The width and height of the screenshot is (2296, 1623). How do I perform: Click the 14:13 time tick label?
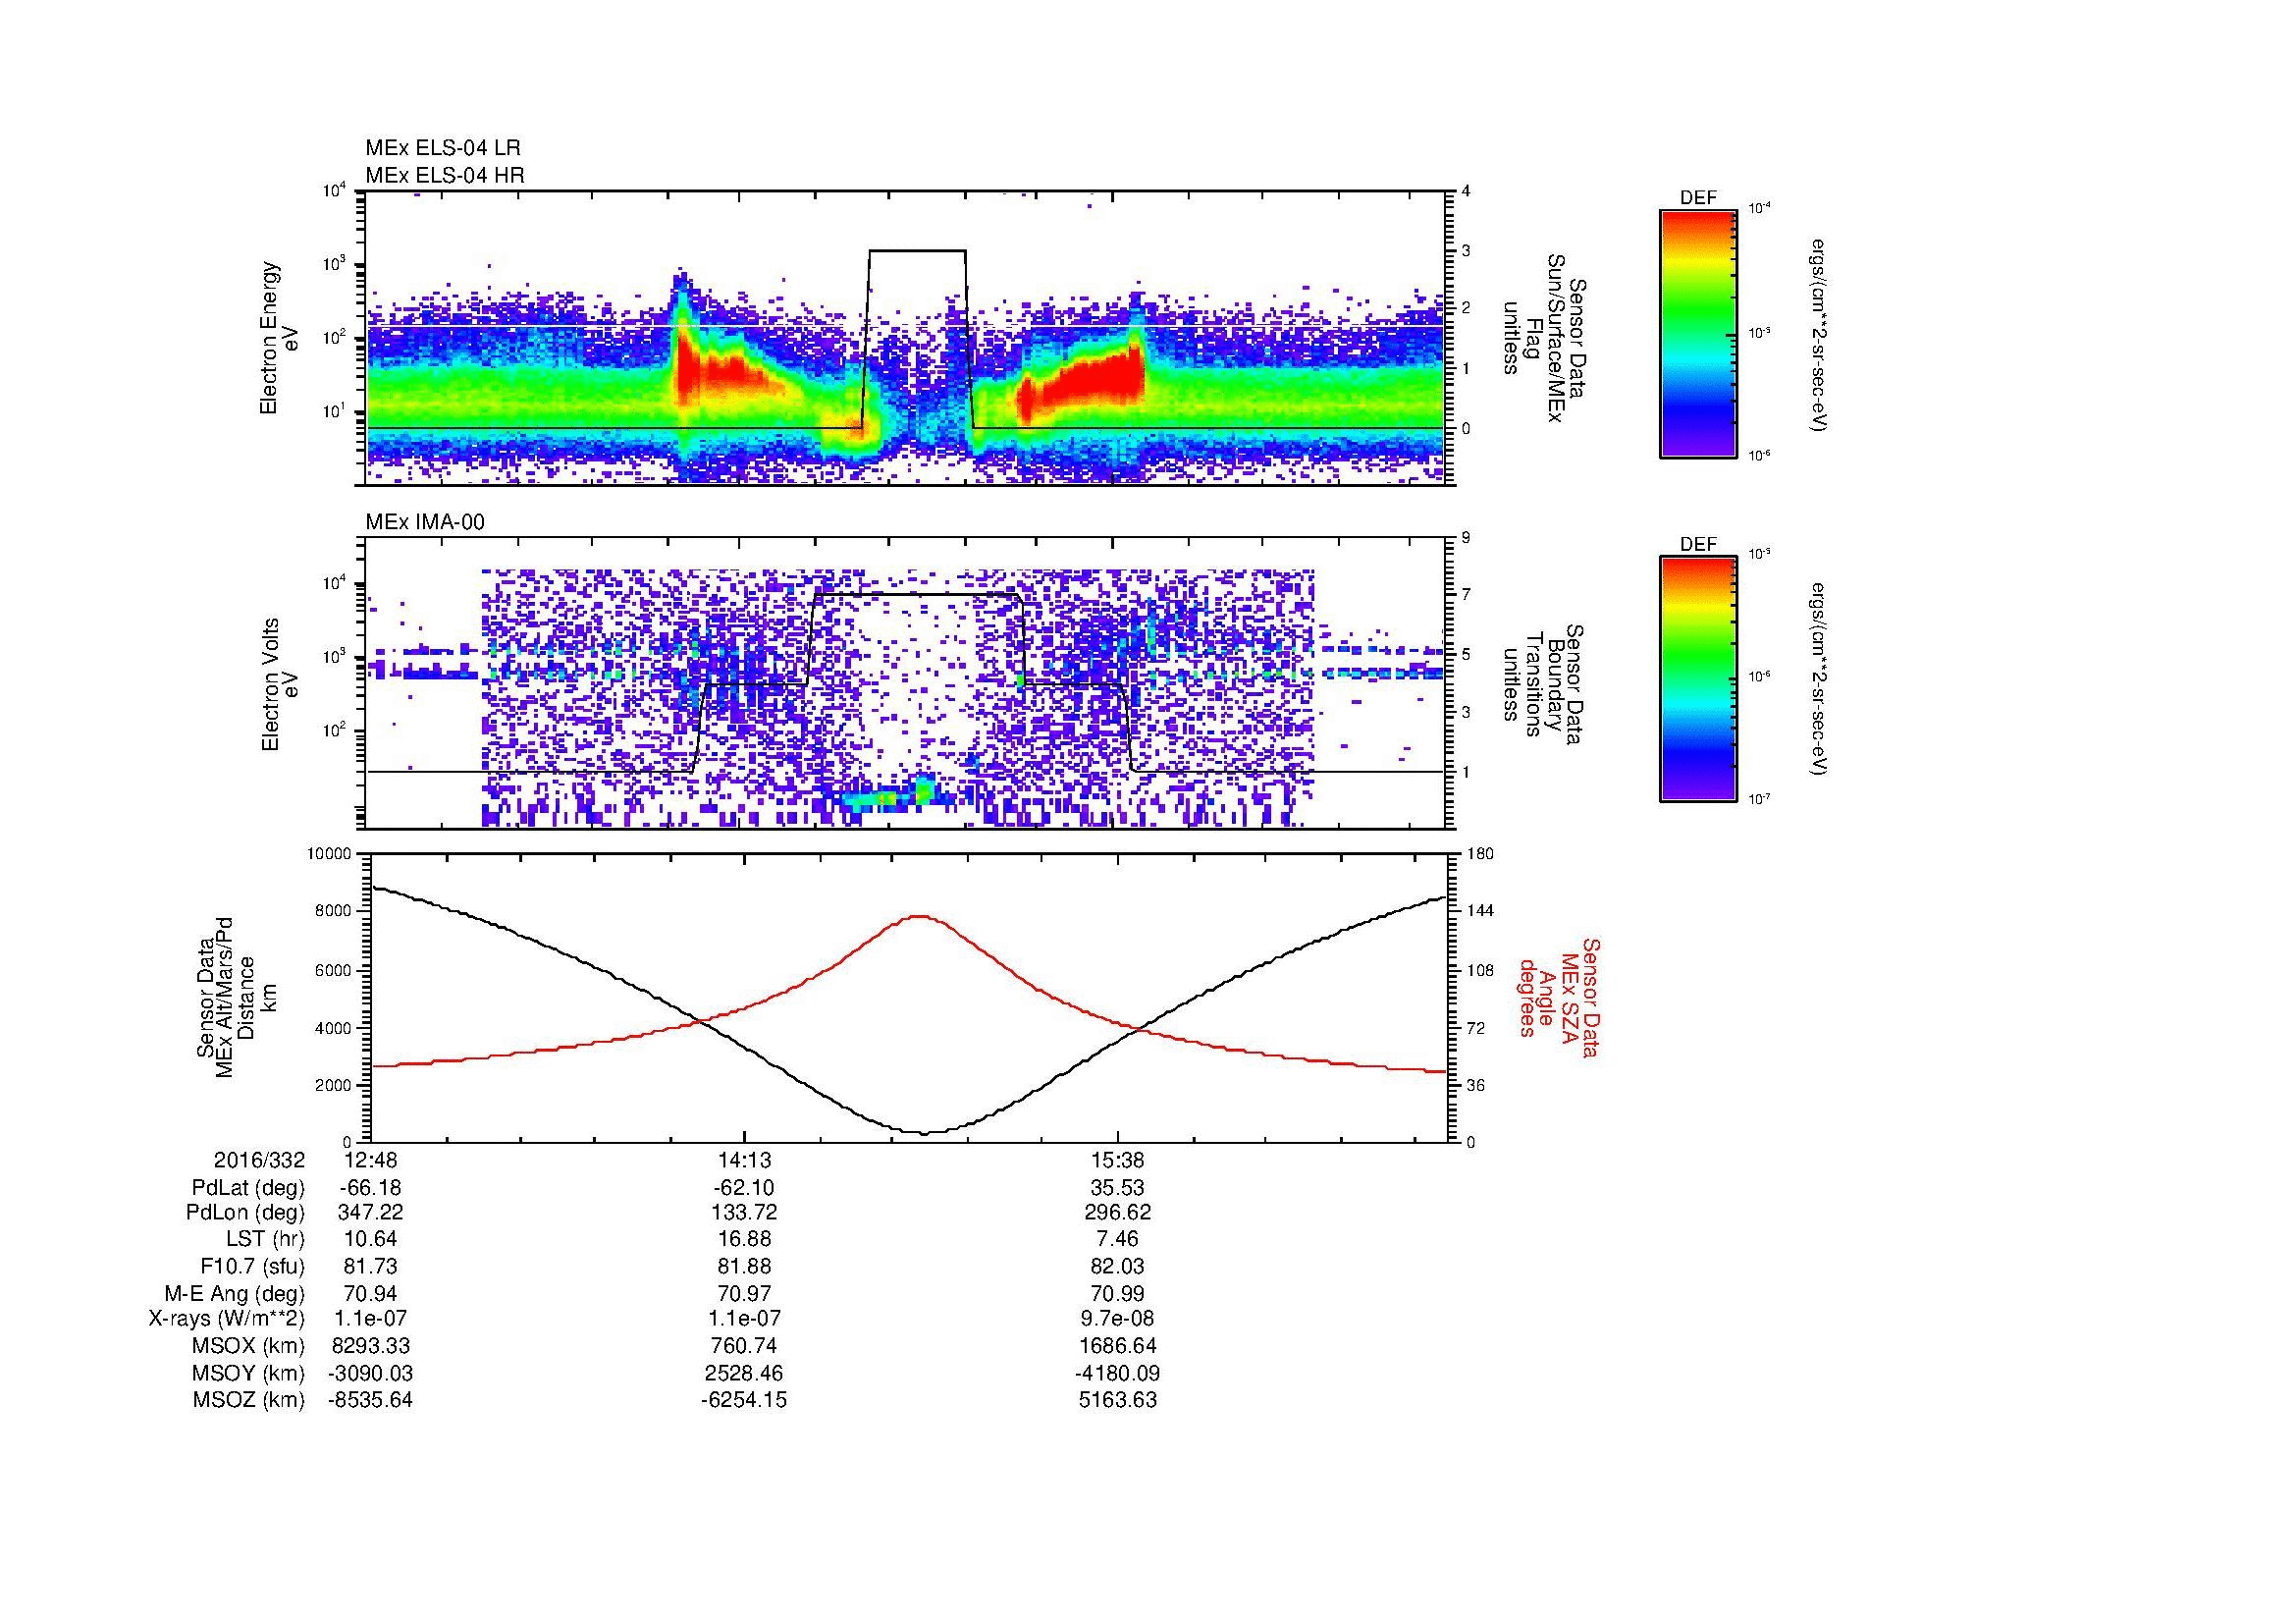pyautogui.click(x=744, y=1160)
